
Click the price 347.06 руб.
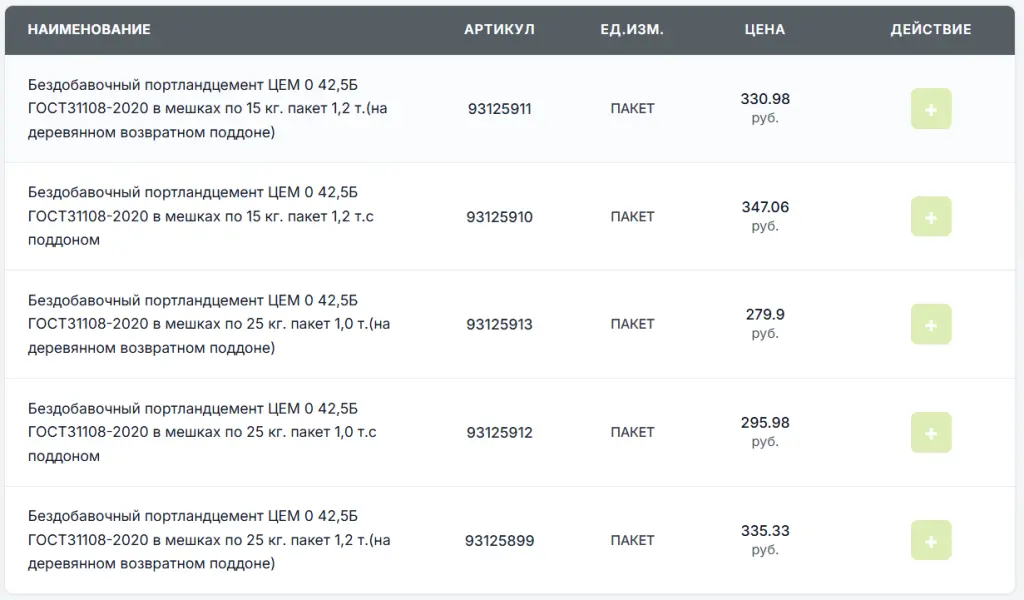(765, 215)
